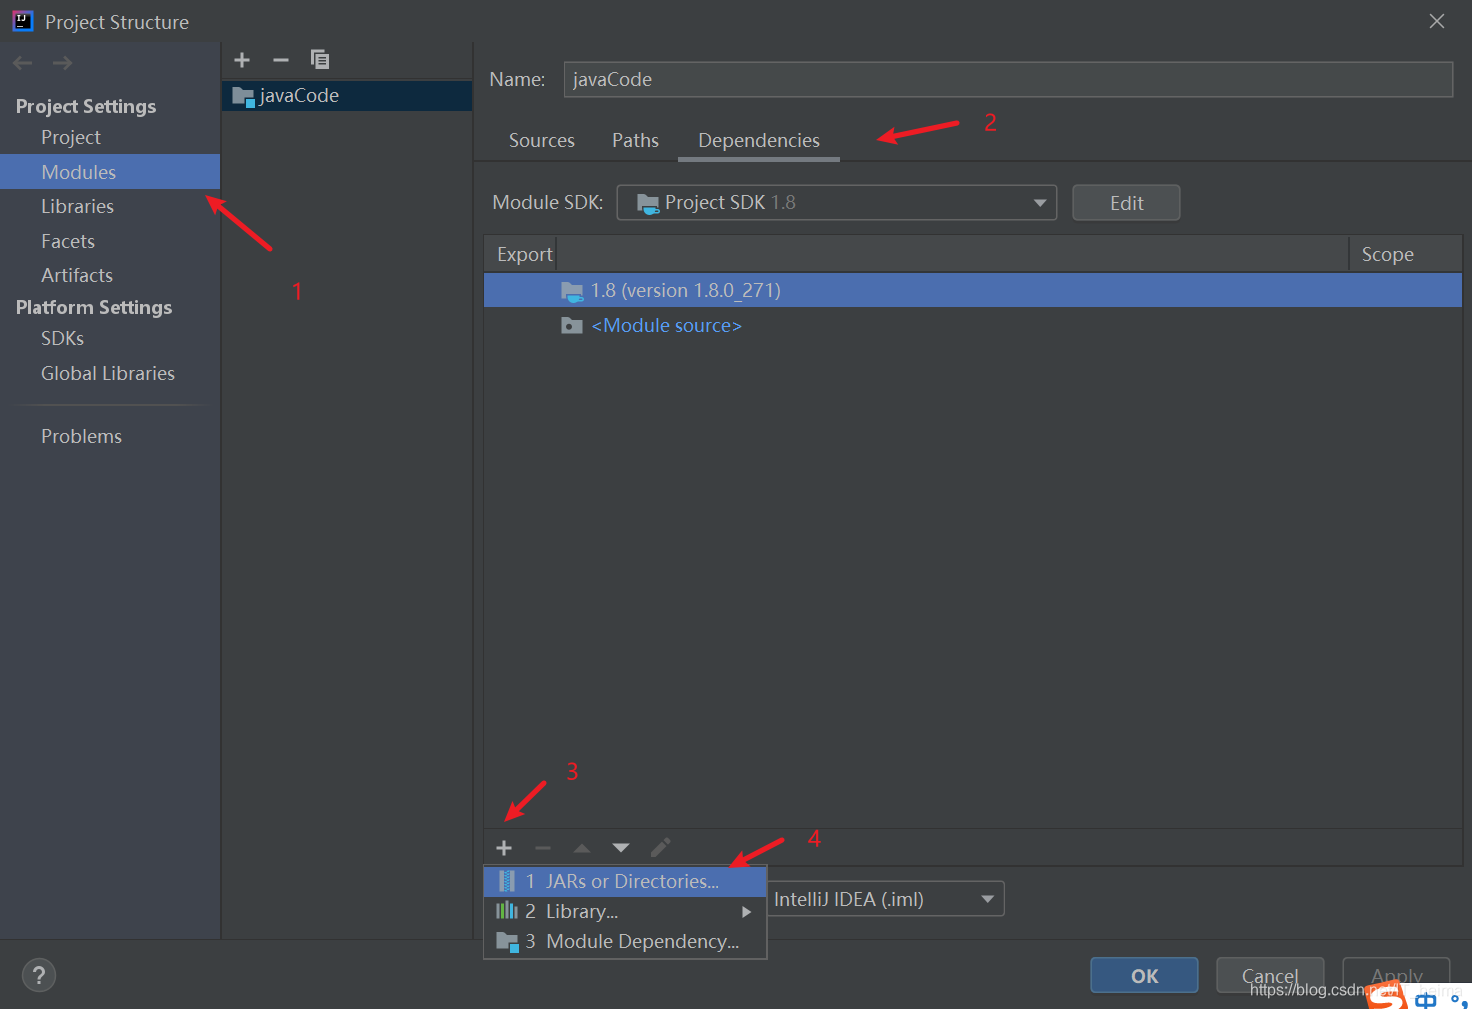Select the <Module source> row
The image size is (1472, 1009).
point(973,325)
